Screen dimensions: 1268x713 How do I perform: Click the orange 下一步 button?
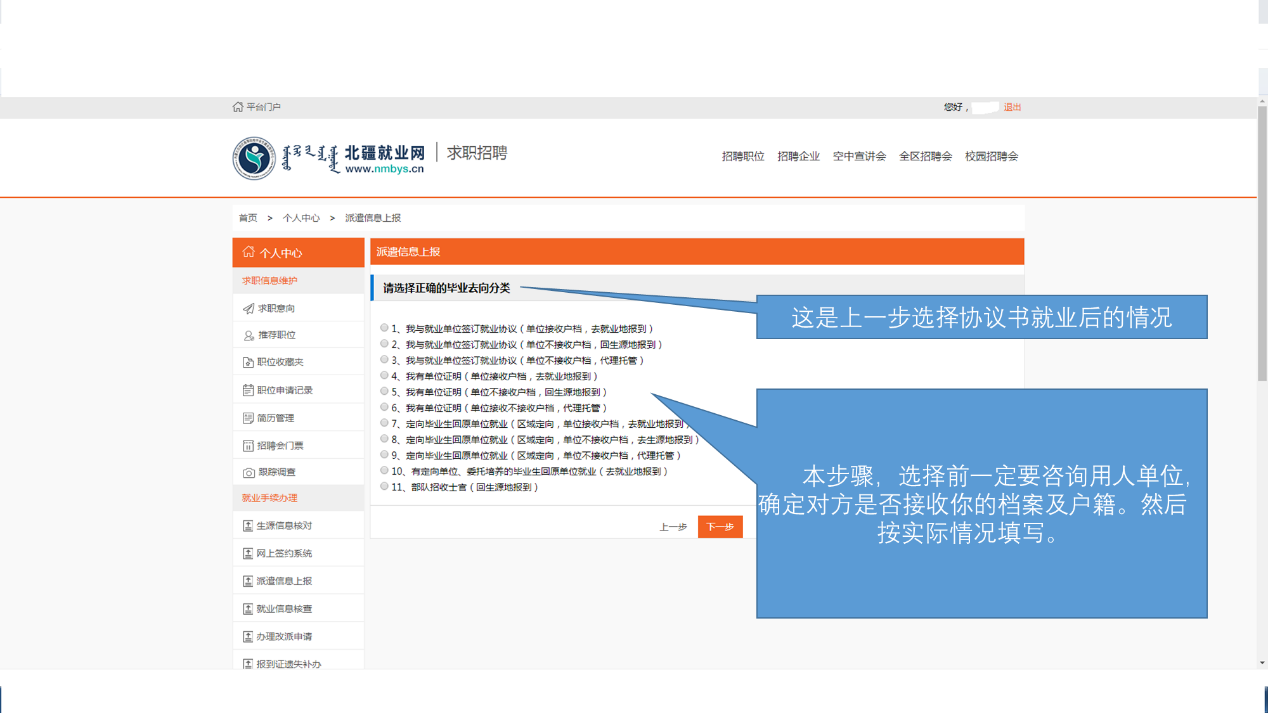click(720, 527)
